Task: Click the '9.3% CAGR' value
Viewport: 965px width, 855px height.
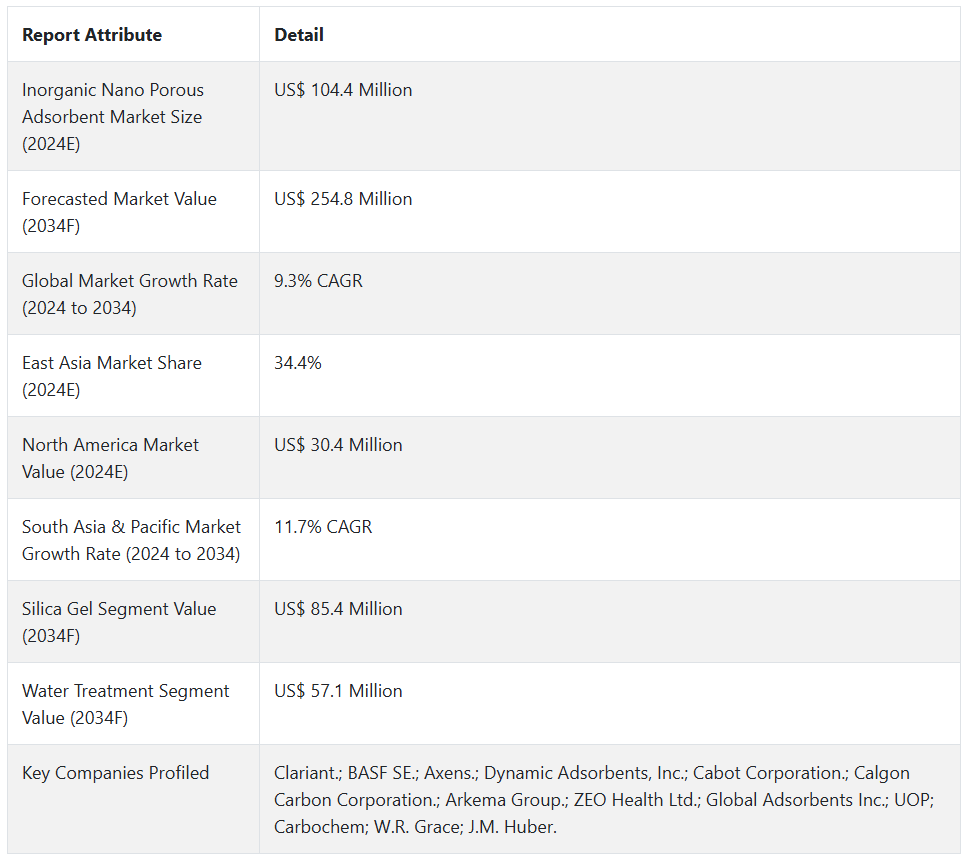Action: 318,281
